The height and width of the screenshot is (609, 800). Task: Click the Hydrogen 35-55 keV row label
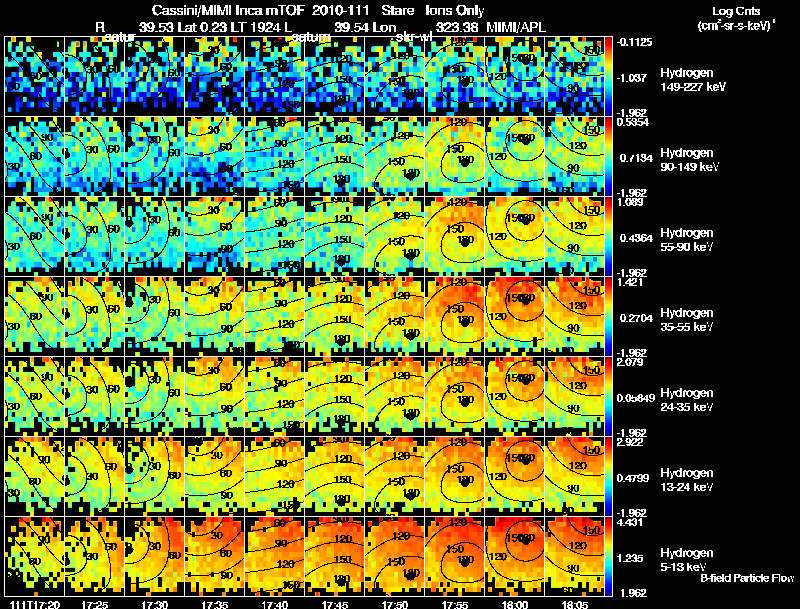687,320
